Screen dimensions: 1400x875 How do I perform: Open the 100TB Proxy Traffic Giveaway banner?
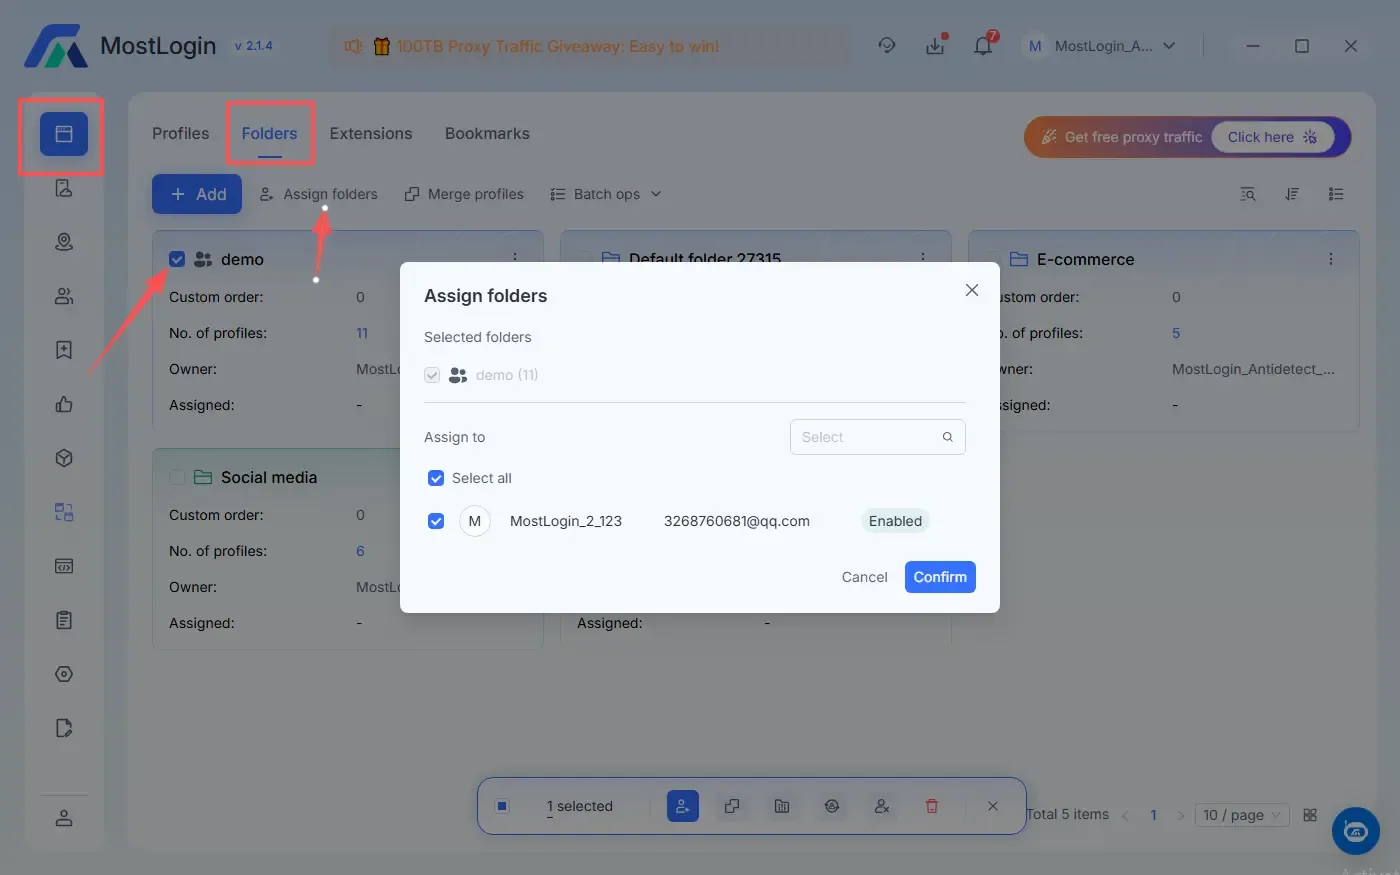[x=589, y=46]
